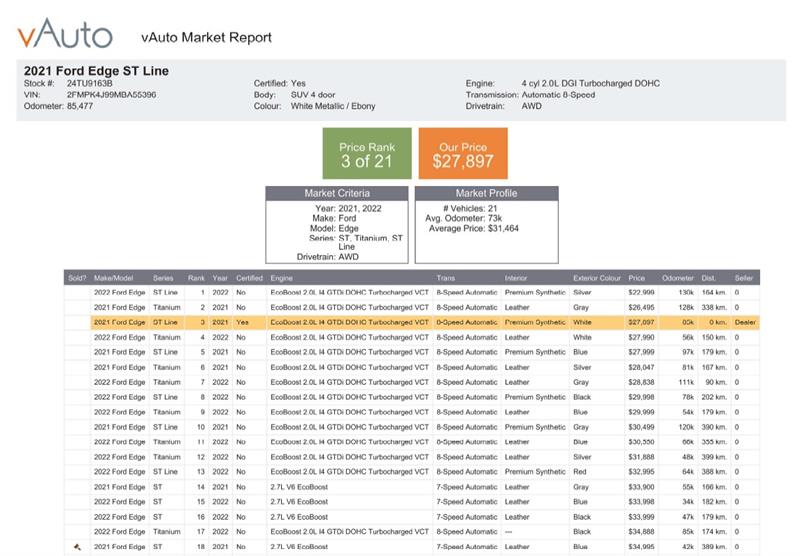This screenshot has width=800, height=556.
Task: Select the vAuto Market Report title
Action: pos(206,37)
